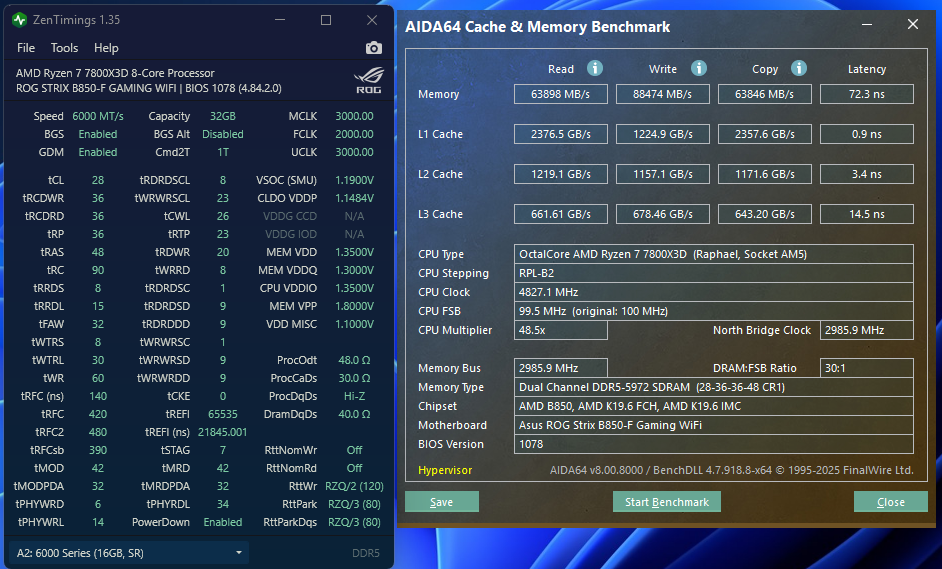Click the Close button in AIDA64

[890, 502]
